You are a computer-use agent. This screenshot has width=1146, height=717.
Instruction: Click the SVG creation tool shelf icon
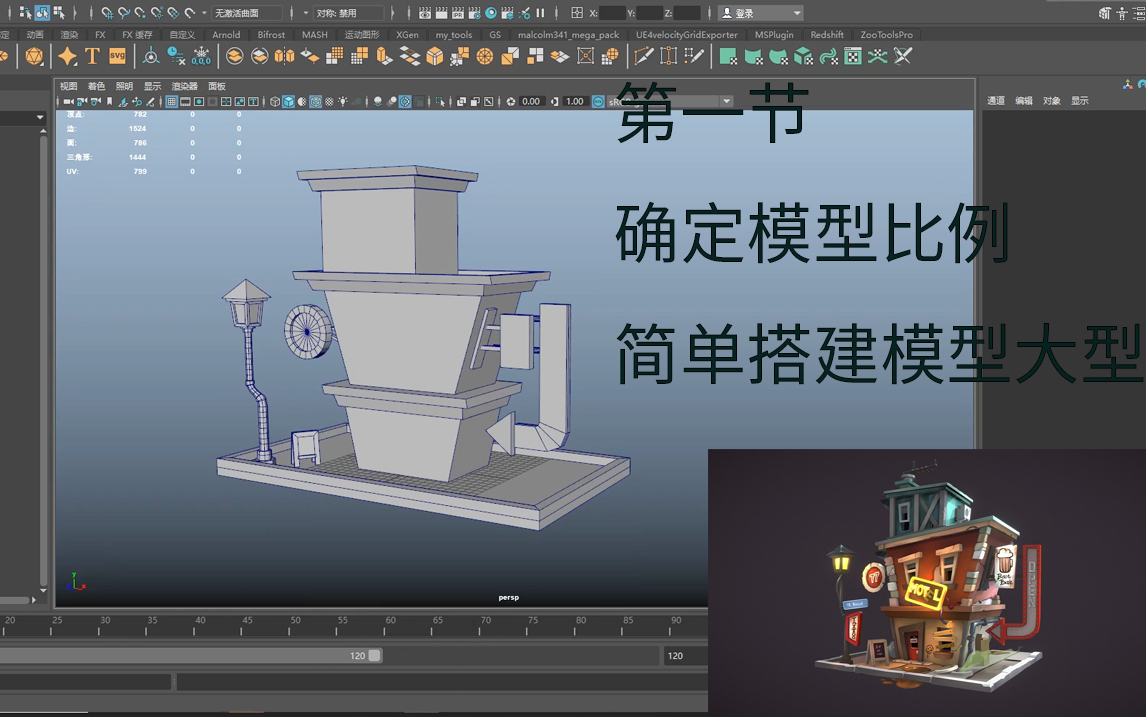click(x=118, y=57)
